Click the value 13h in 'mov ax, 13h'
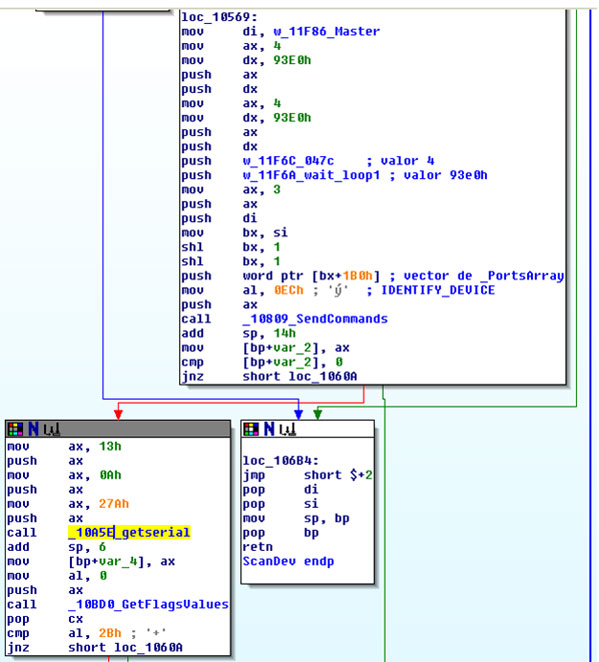 point(110,446)
